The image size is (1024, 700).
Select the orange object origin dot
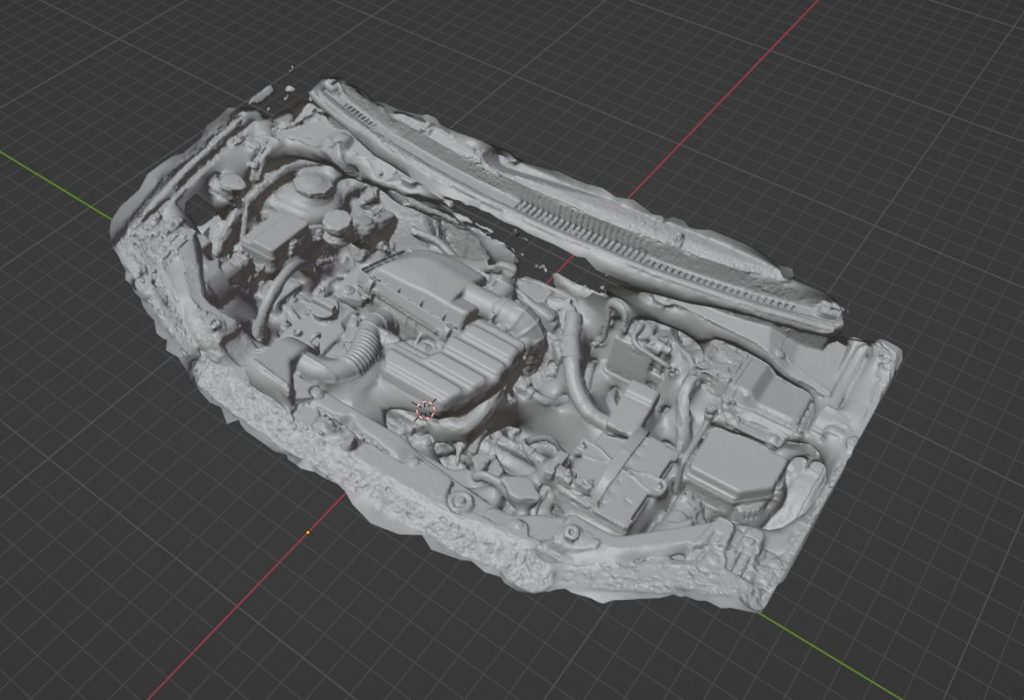tap(308, 532)
